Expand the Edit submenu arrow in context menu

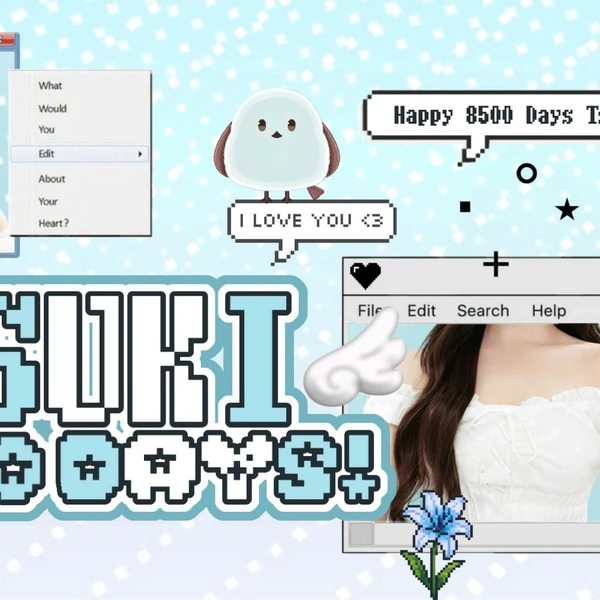click(x=140, y=154)
